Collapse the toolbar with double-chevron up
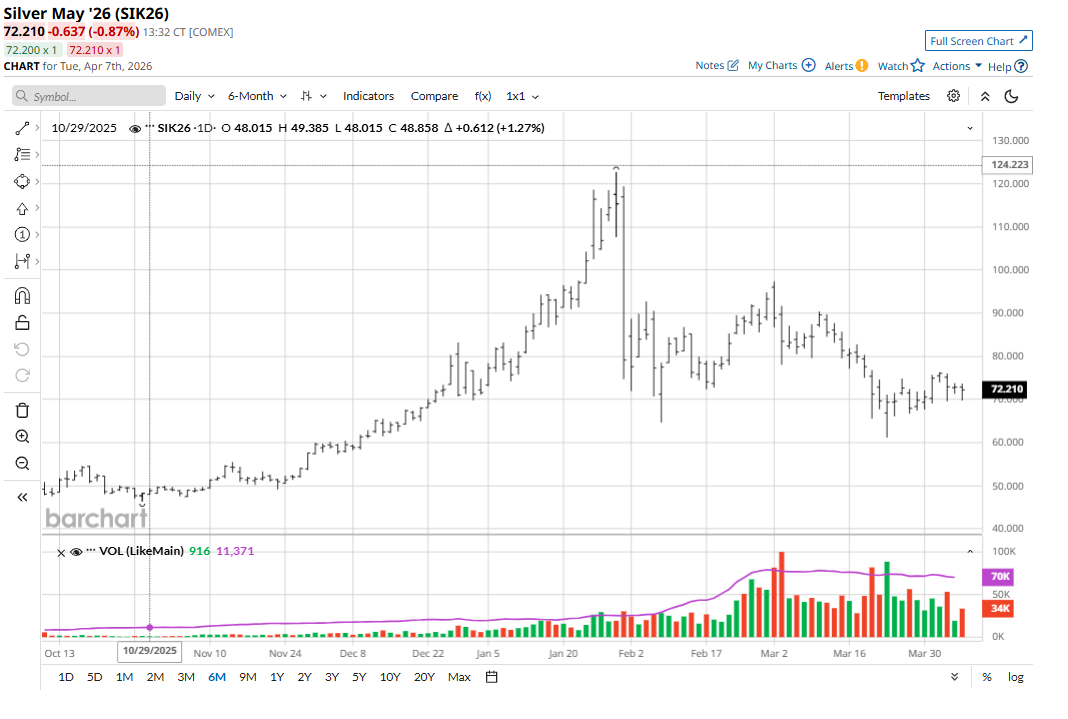 pos(985,97)
